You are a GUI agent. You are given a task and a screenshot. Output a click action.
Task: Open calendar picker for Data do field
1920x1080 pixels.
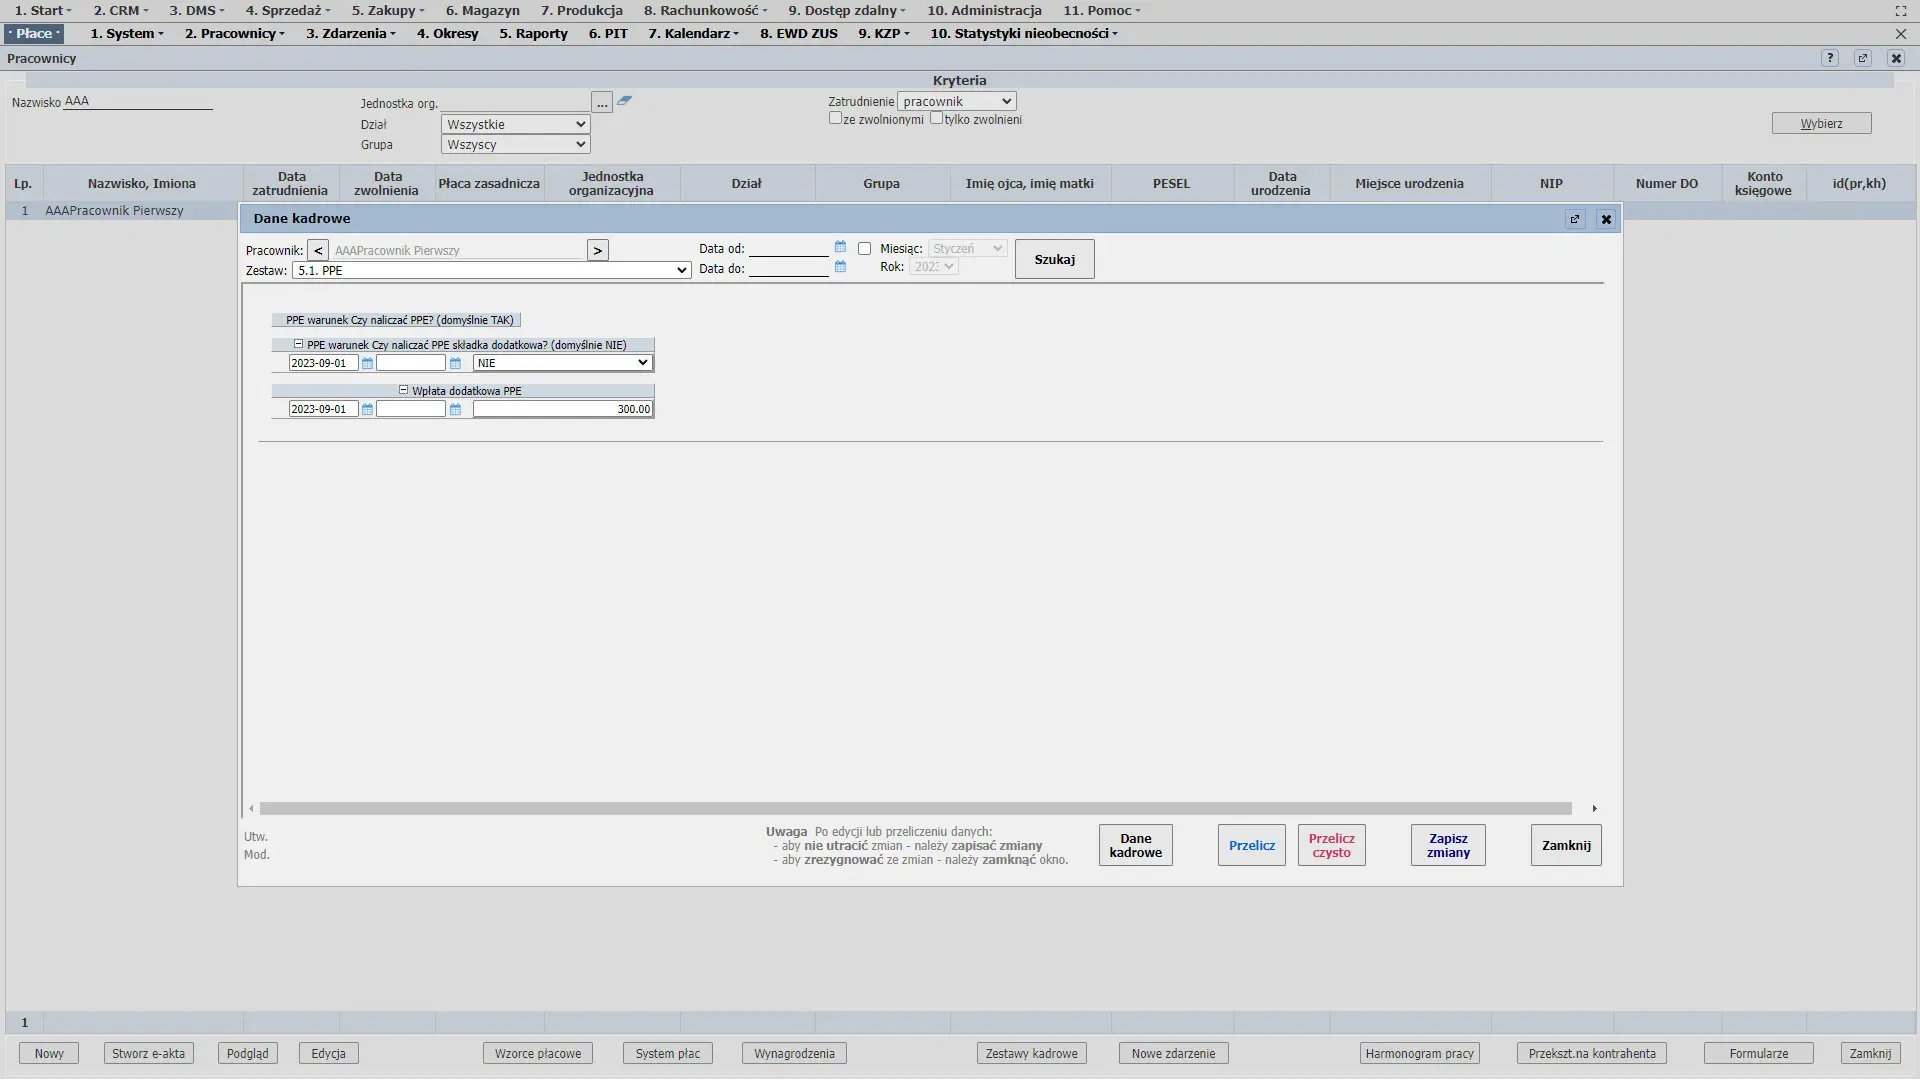point(840,267)
